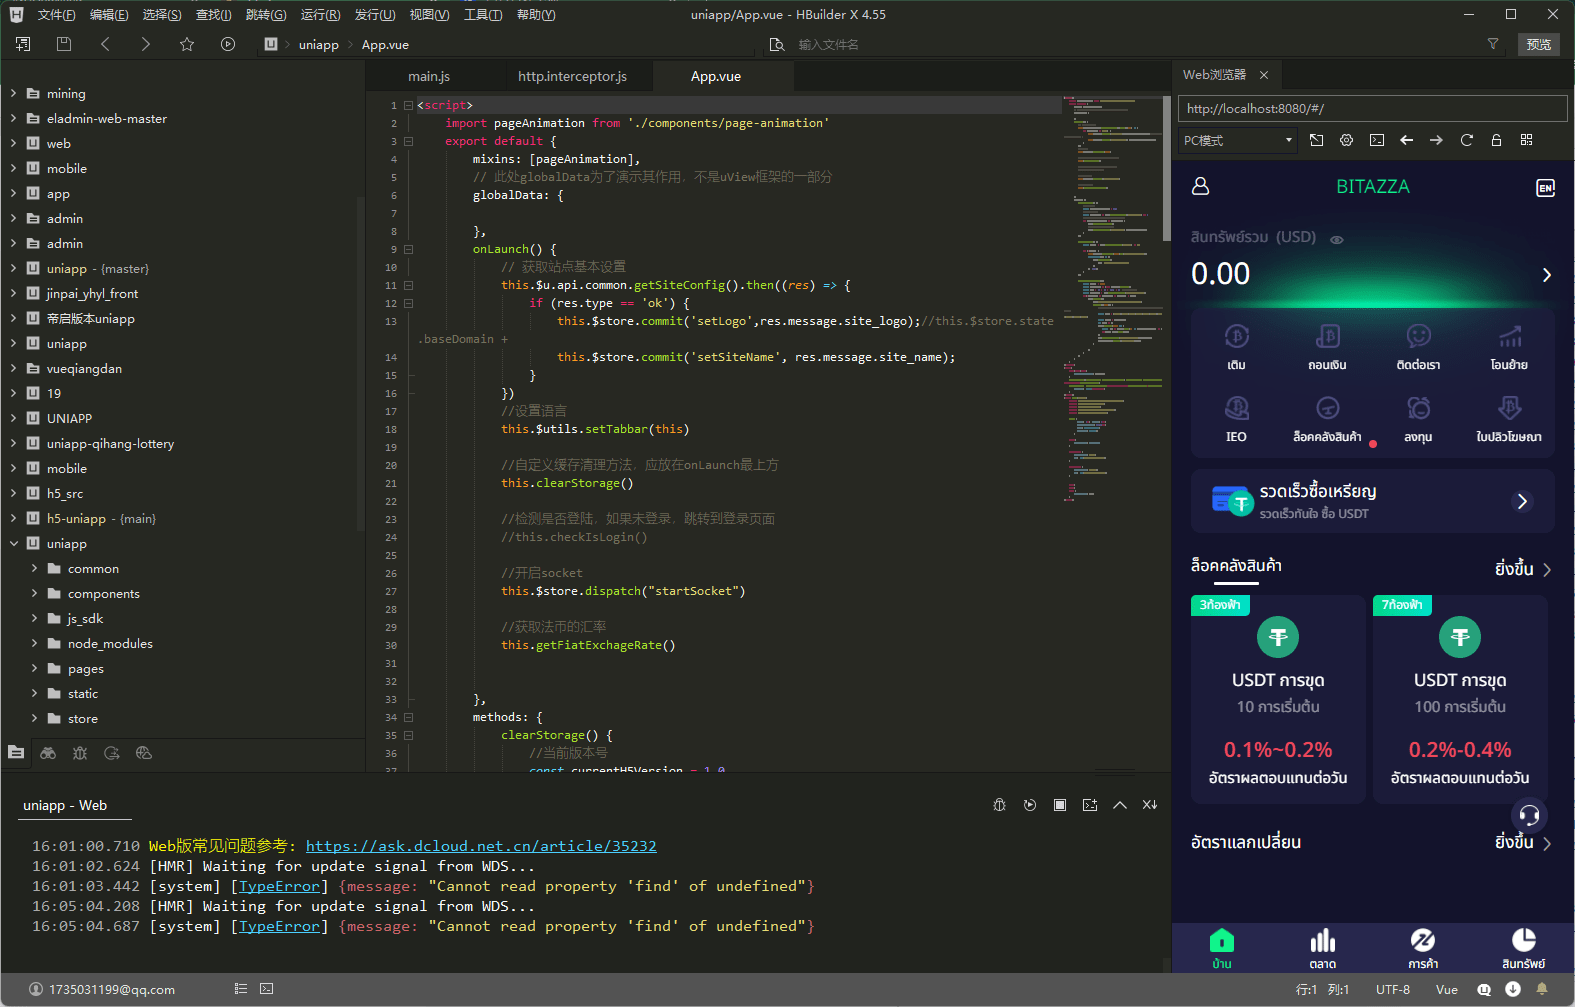1575x1007 pixels.
Task: Open the ask.dcloud.net.cn article link
Action: coord(481,846)
